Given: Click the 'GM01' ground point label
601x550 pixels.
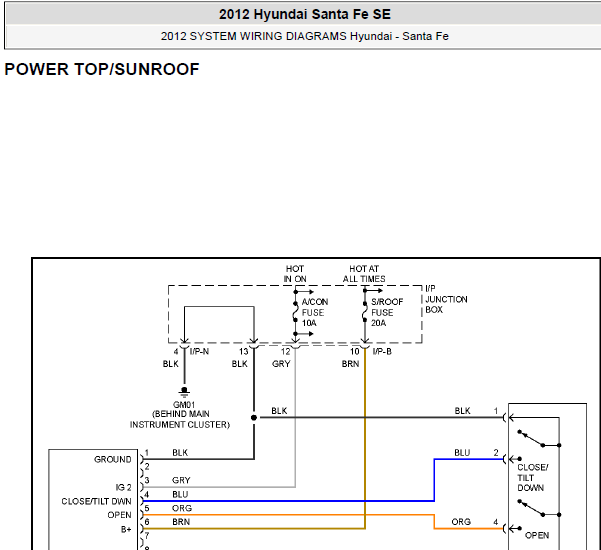Looking at the screenshot, I should pyautogui.click(x=184, y=405).
